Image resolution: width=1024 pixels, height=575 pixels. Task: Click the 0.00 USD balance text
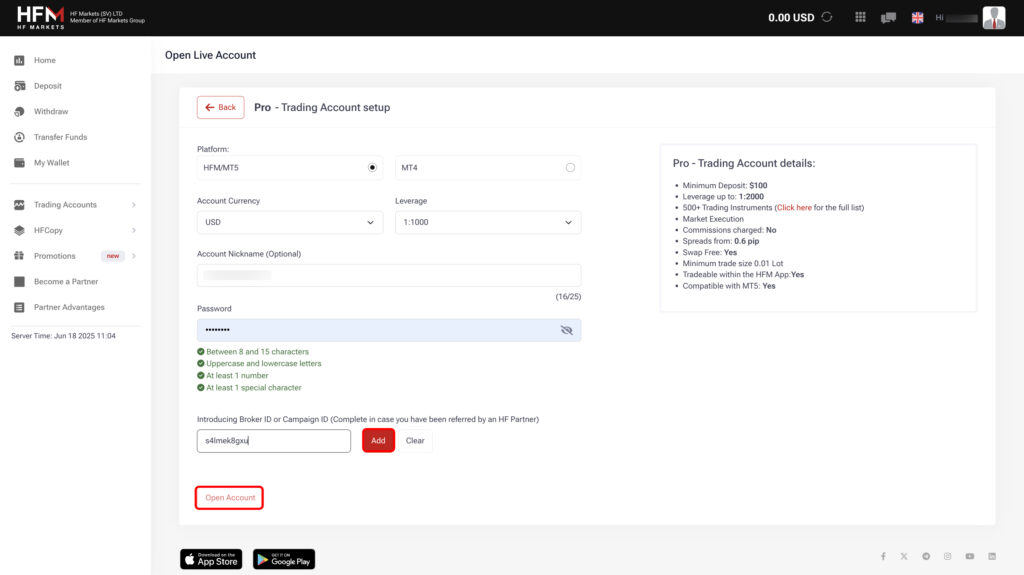791,18
